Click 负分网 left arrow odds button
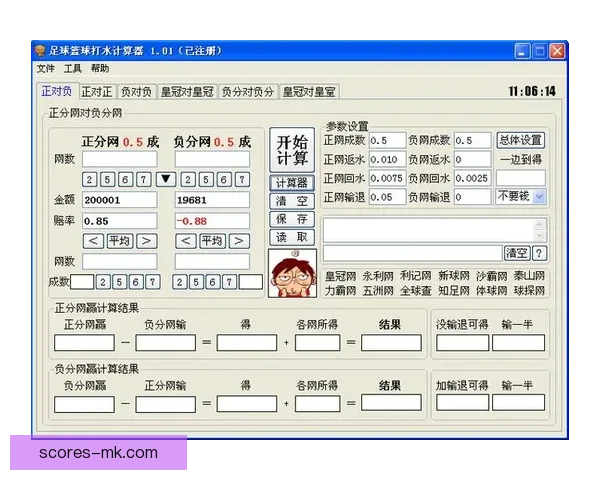The image size is (600, 480). (x=186, y=241)
